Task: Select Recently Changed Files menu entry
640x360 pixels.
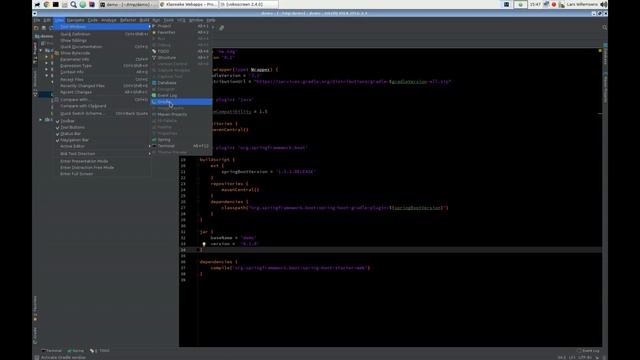Action: [102, 86]
